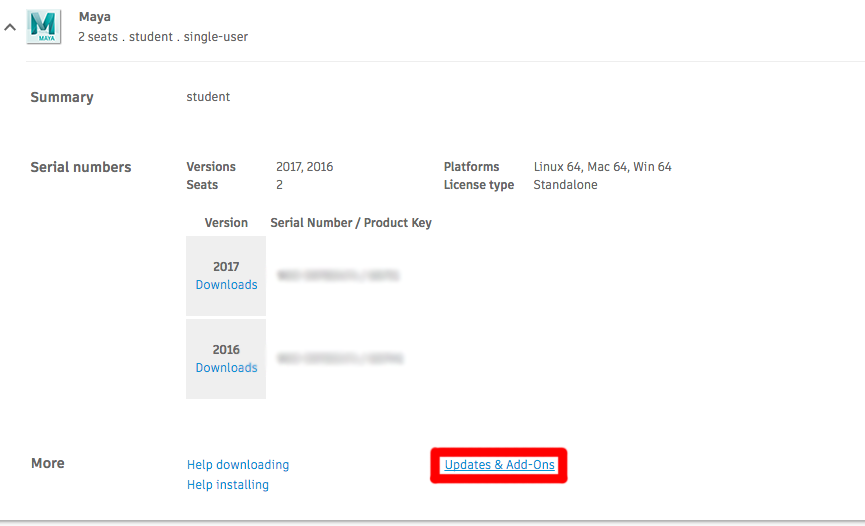Click the 2016 version cell label
Viewport: 865px width, 526px height.
[226, 349]
